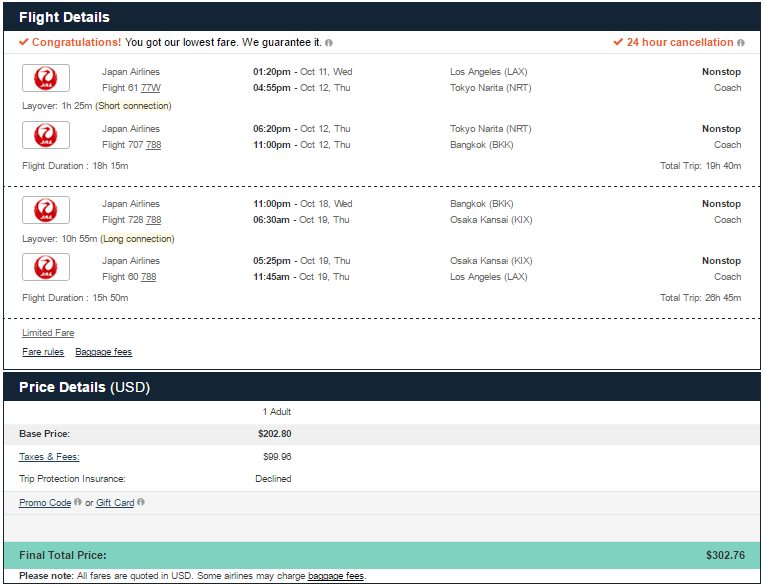Click the Japan Airlines logo for Flight 61
The width and height of the screenshot is (766, 587).
(x=46, y=78)
